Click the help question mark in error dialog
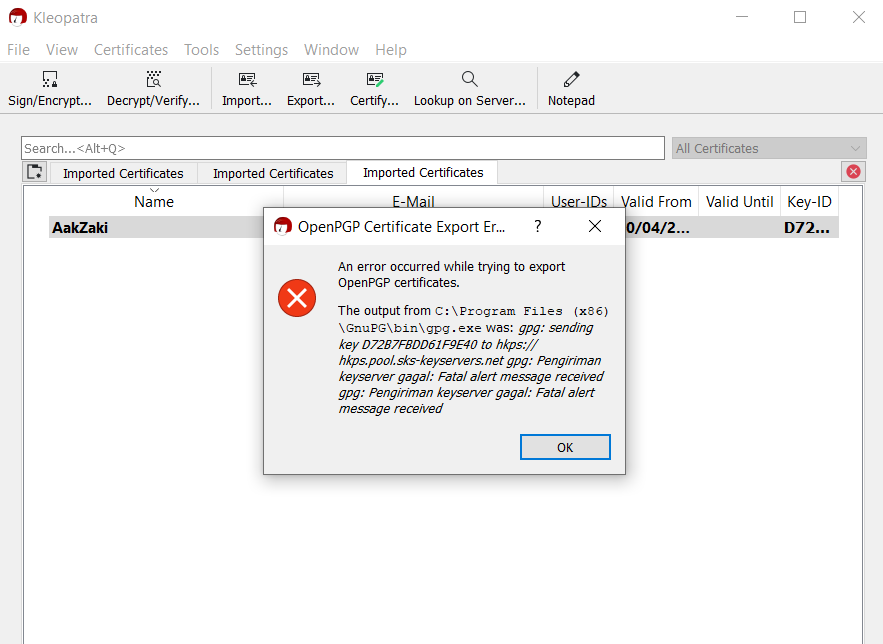 coord(538,226)
